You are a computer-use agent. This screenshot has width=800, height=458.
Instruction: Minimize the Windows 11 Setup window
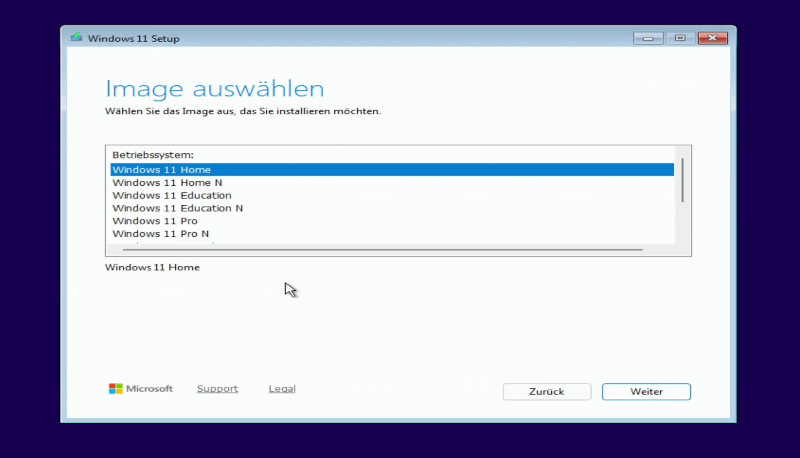click(x=648, y=38)
